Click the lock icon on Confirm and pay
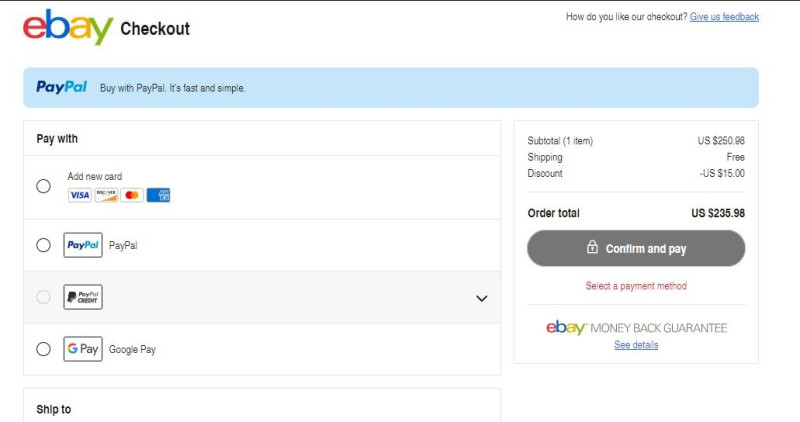This screenshot has width=800, height=422. pos(592,247)
